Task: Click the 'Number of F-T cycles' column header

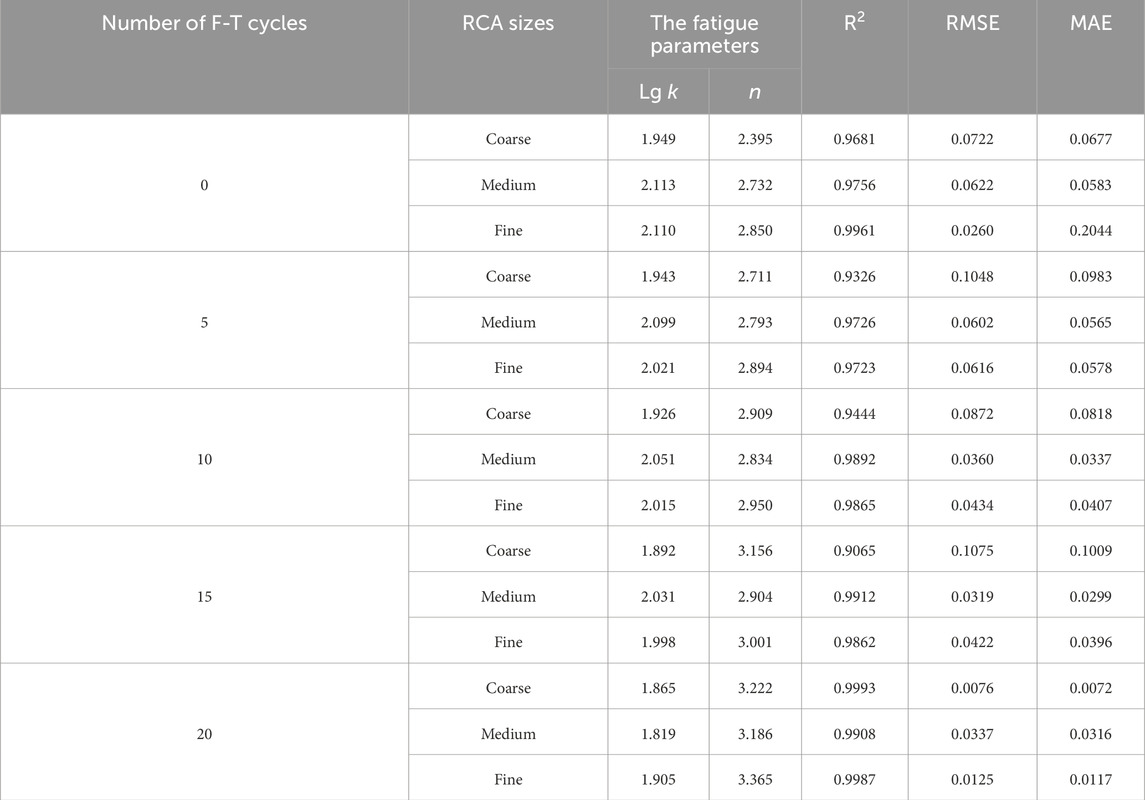Action: (204, 57)
